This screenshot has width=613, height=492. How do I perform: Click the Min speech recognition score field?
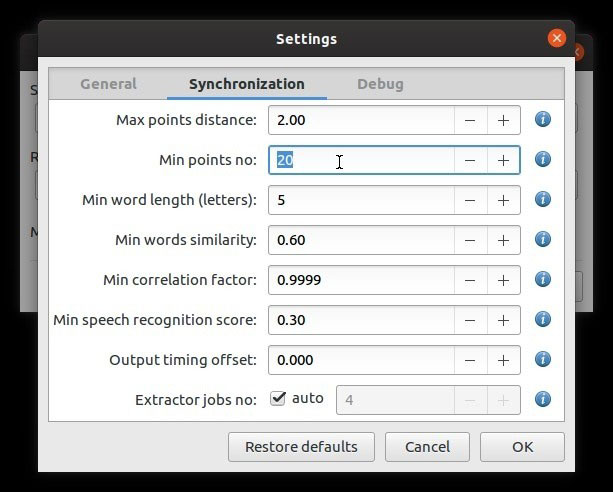(361, 320)
